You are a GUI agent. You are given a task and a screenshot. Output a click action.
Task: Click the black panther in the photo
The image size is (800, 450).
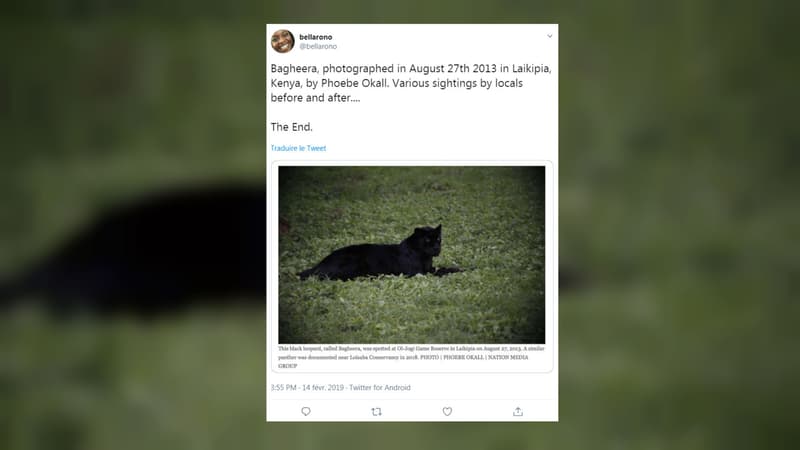(x=380, y=254)
